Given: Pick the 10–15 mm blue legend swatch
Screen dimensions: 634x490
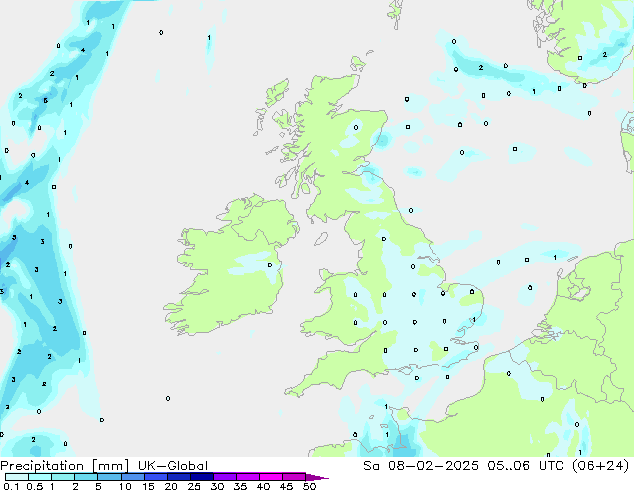Looking at the screenshot, I should 132,477.
